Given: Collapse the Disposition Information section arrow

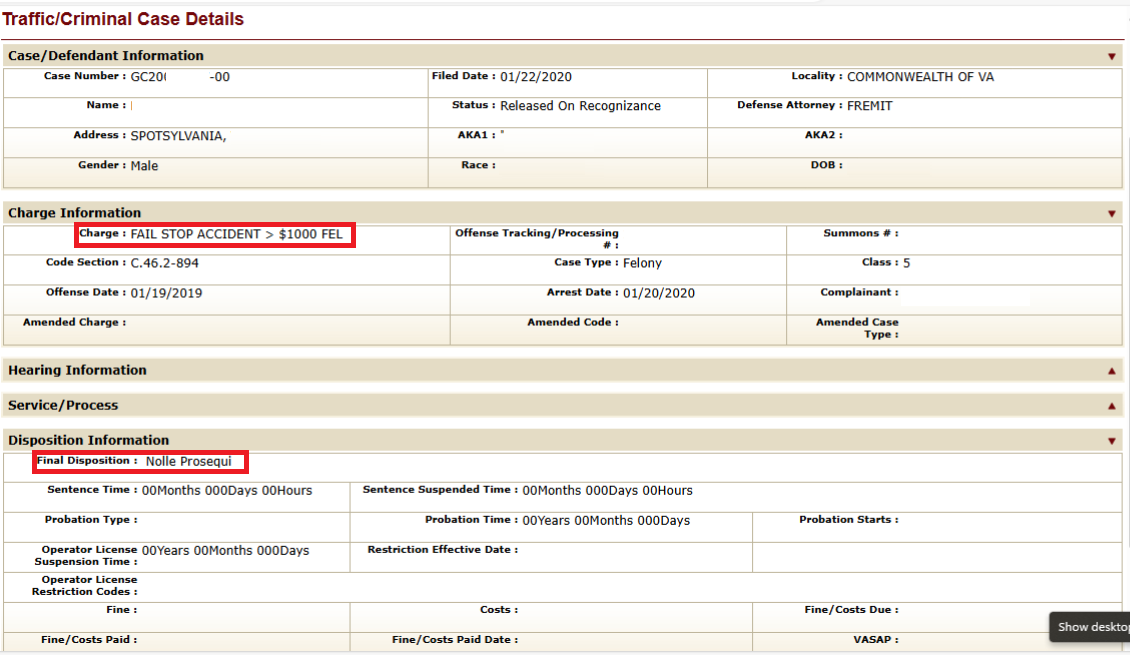Looking at the screenshot, I should 1111,441.
